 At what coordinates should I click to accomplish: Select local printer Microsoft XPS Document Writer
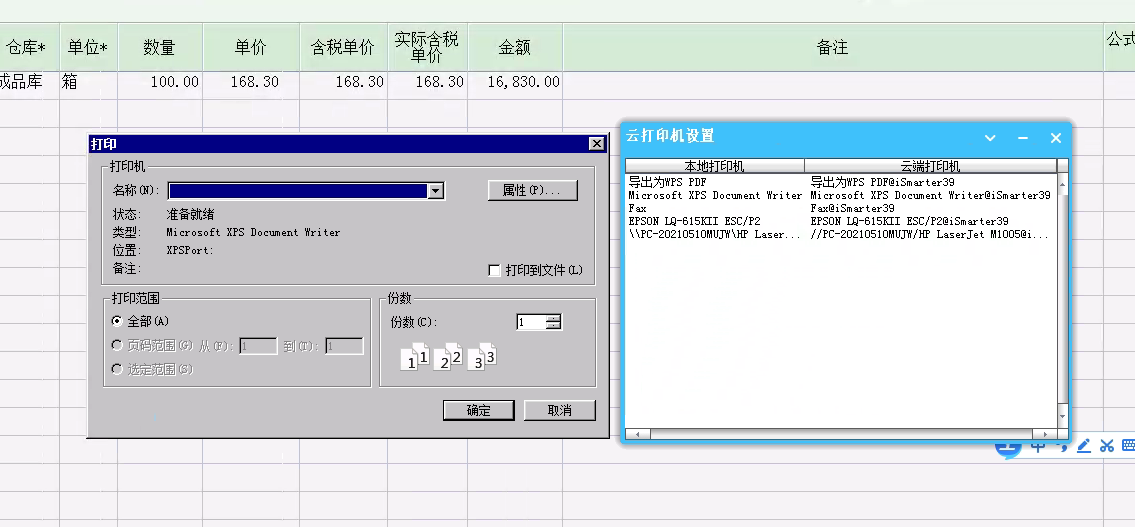click(x=715, y=195)
